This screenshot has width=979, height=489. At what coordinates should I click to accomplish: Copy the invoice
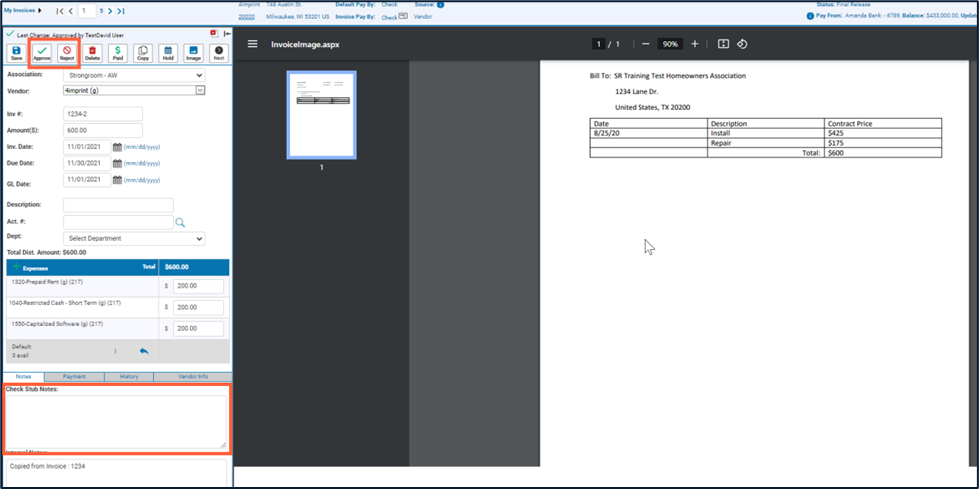pos(143,53)
